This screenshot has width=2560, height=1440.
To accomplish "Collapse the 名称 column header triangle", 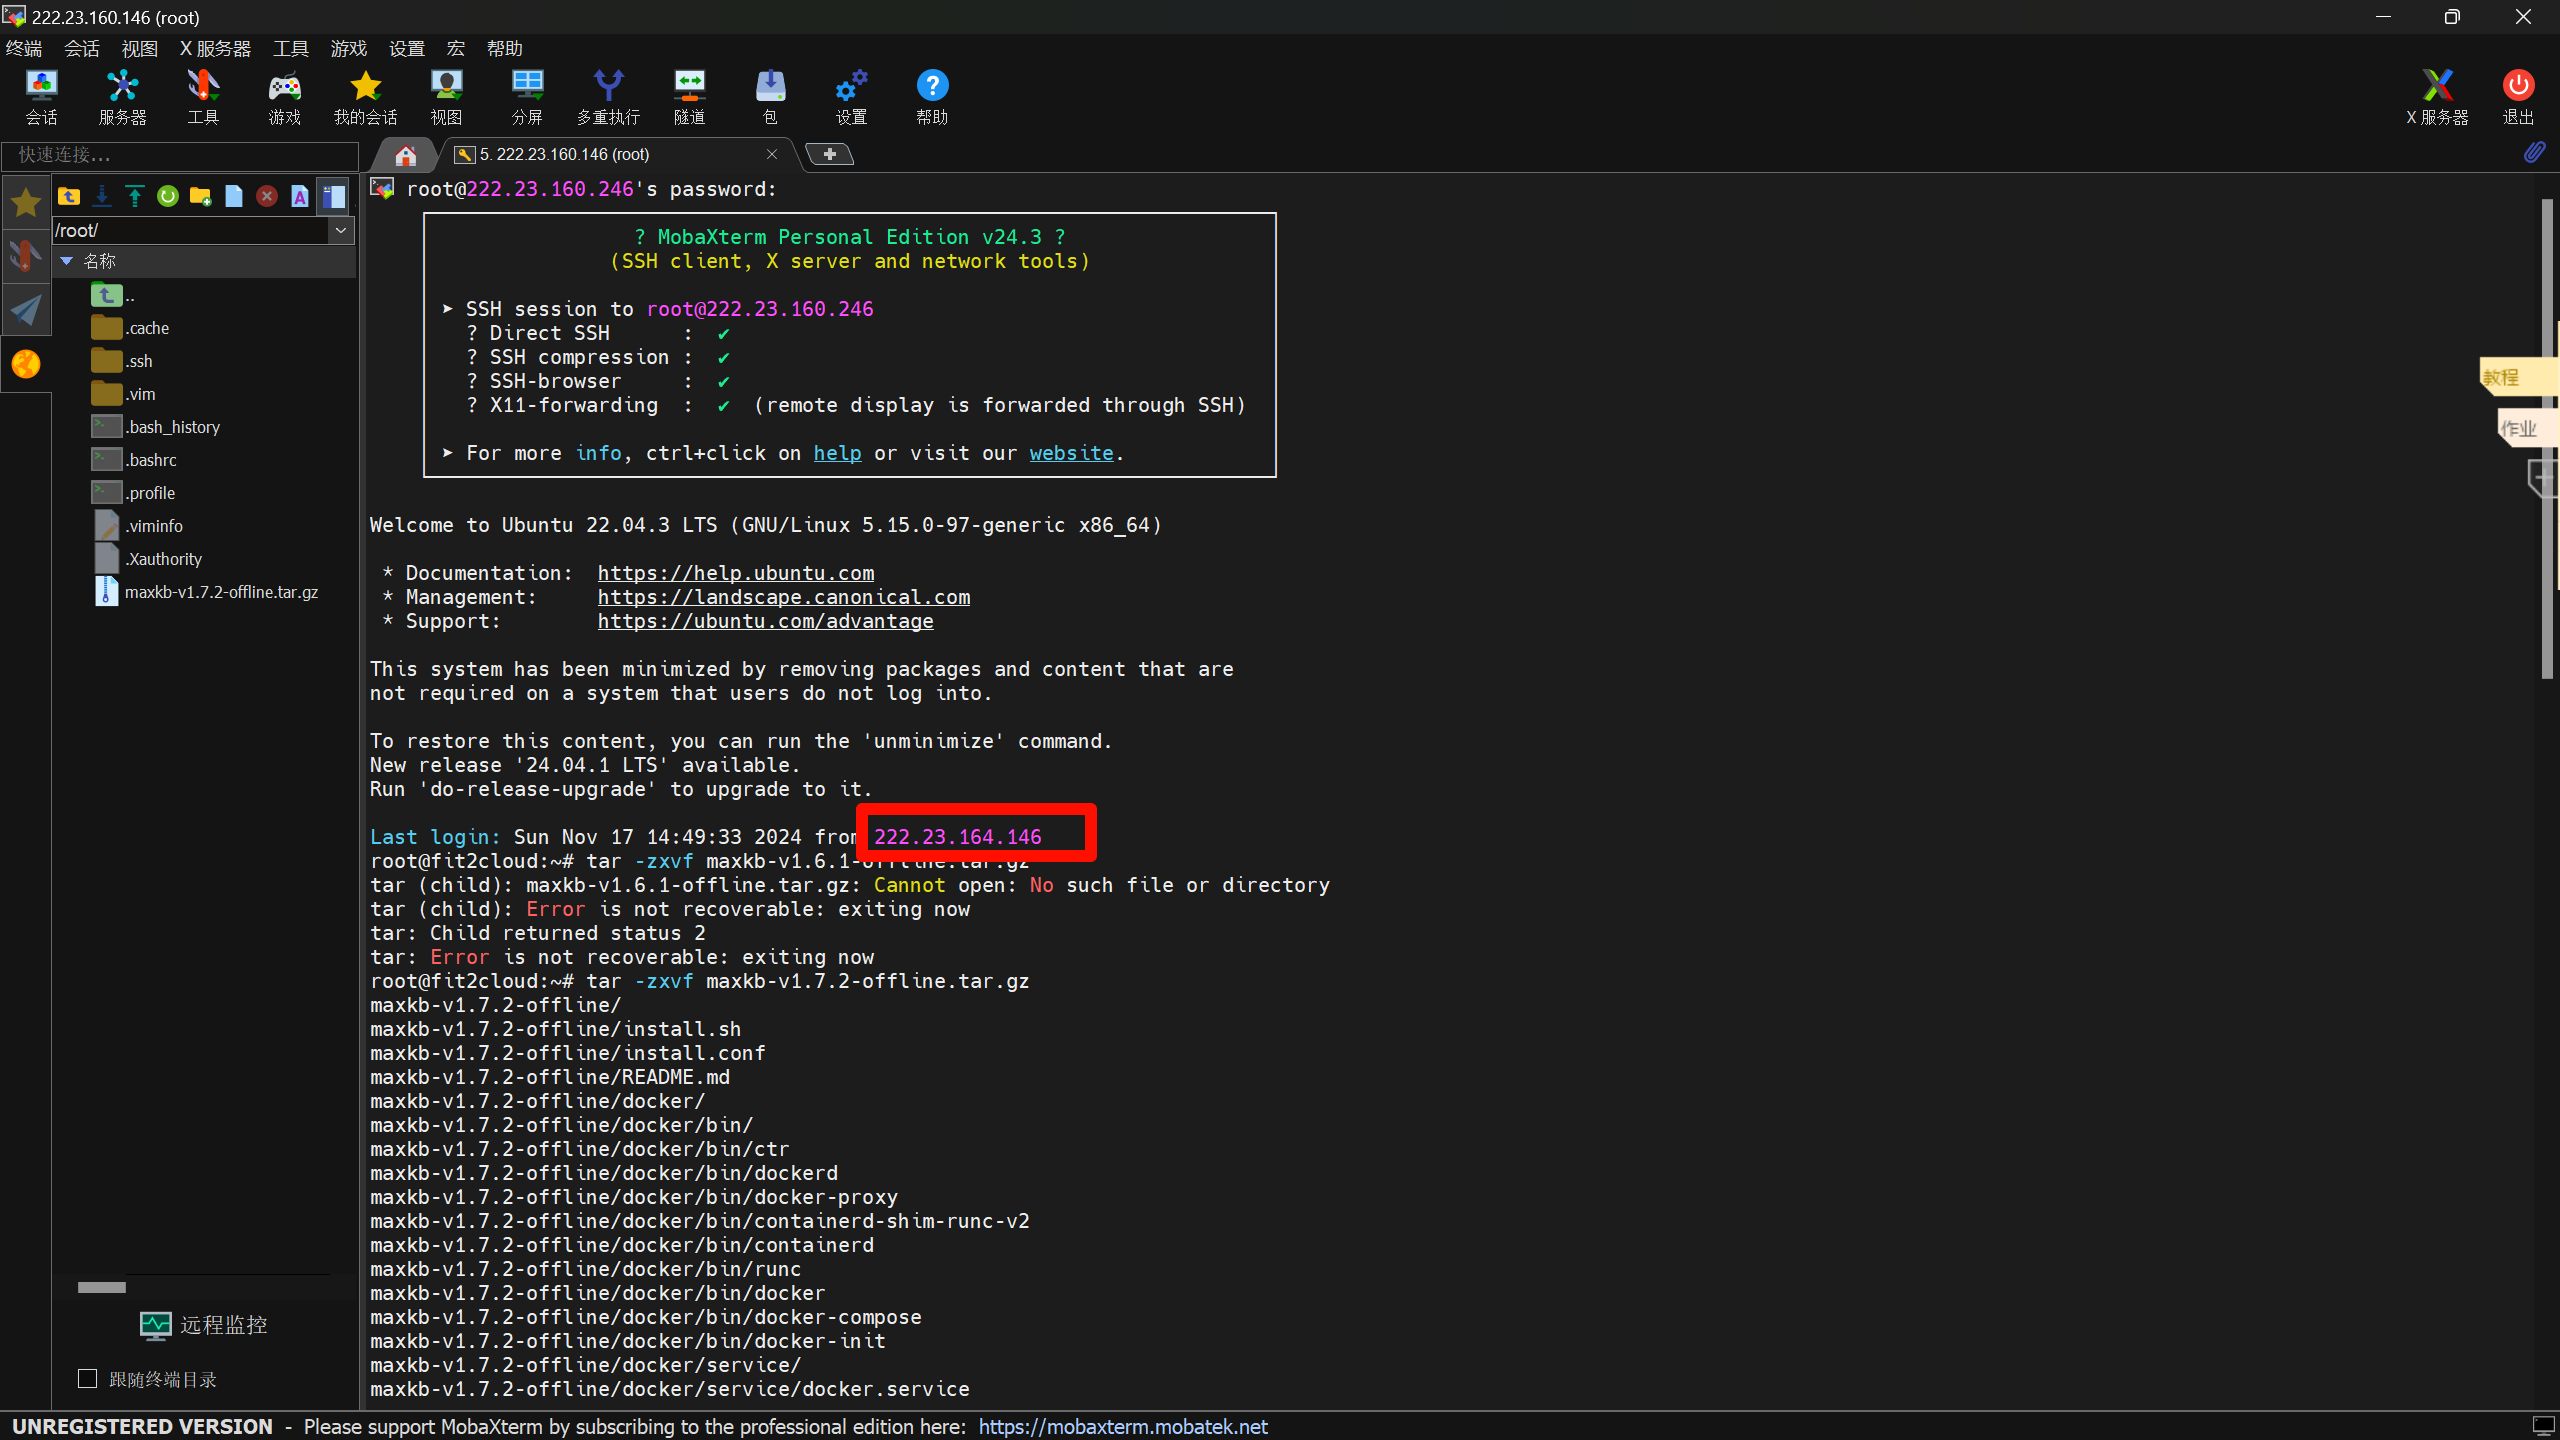I will pos(67,261).
